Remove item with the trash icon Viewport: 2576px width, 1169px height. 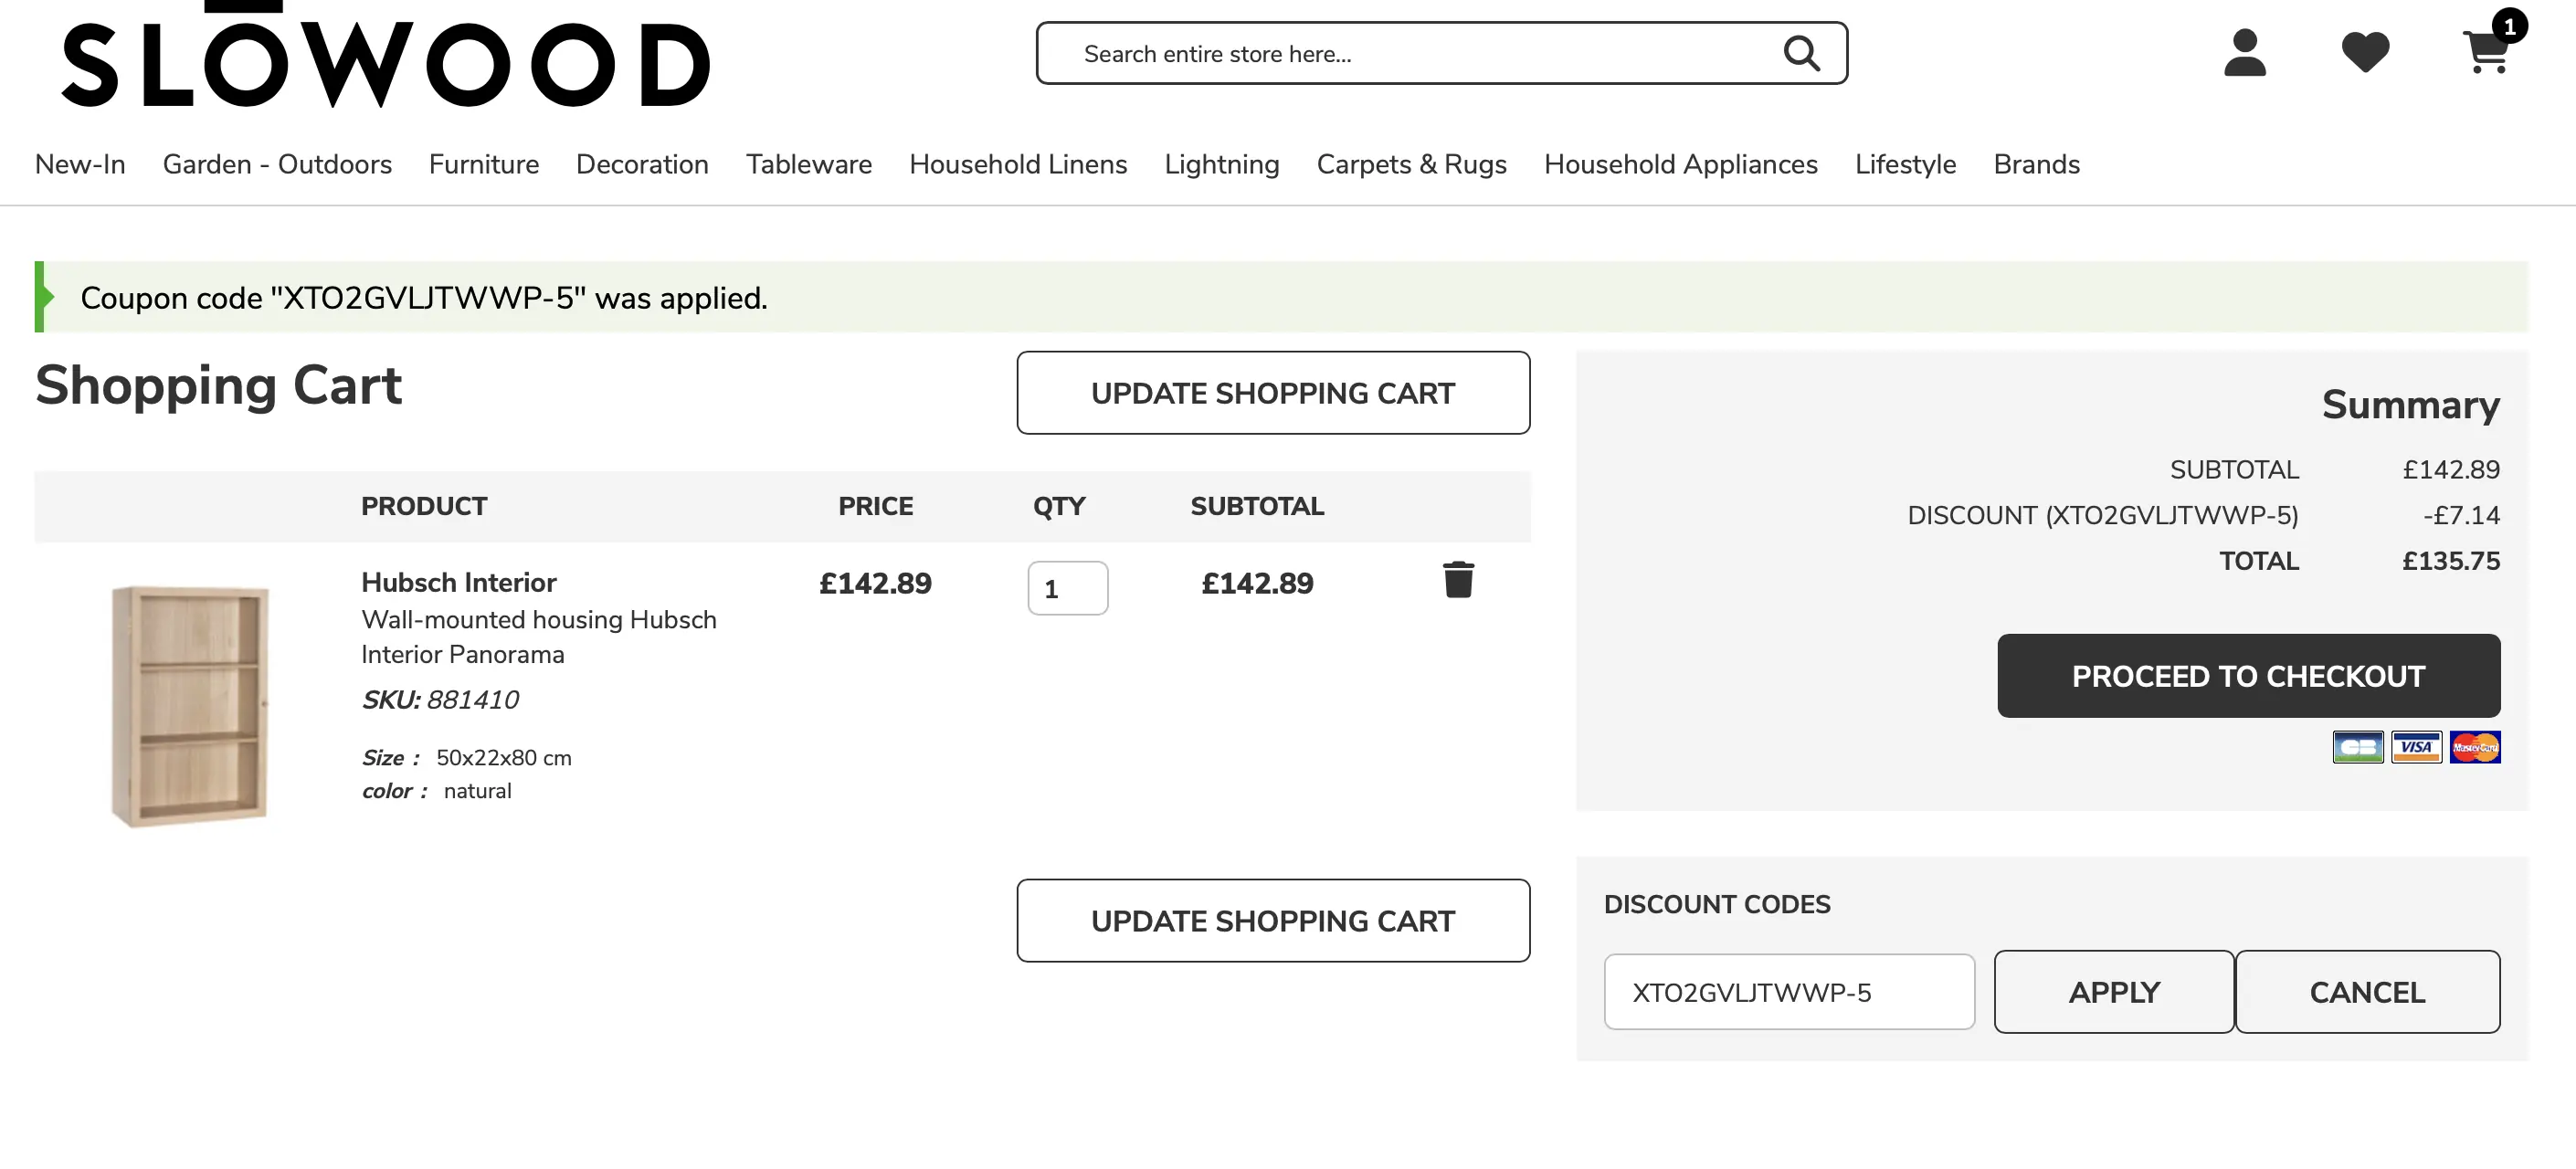pos(1458,580)
